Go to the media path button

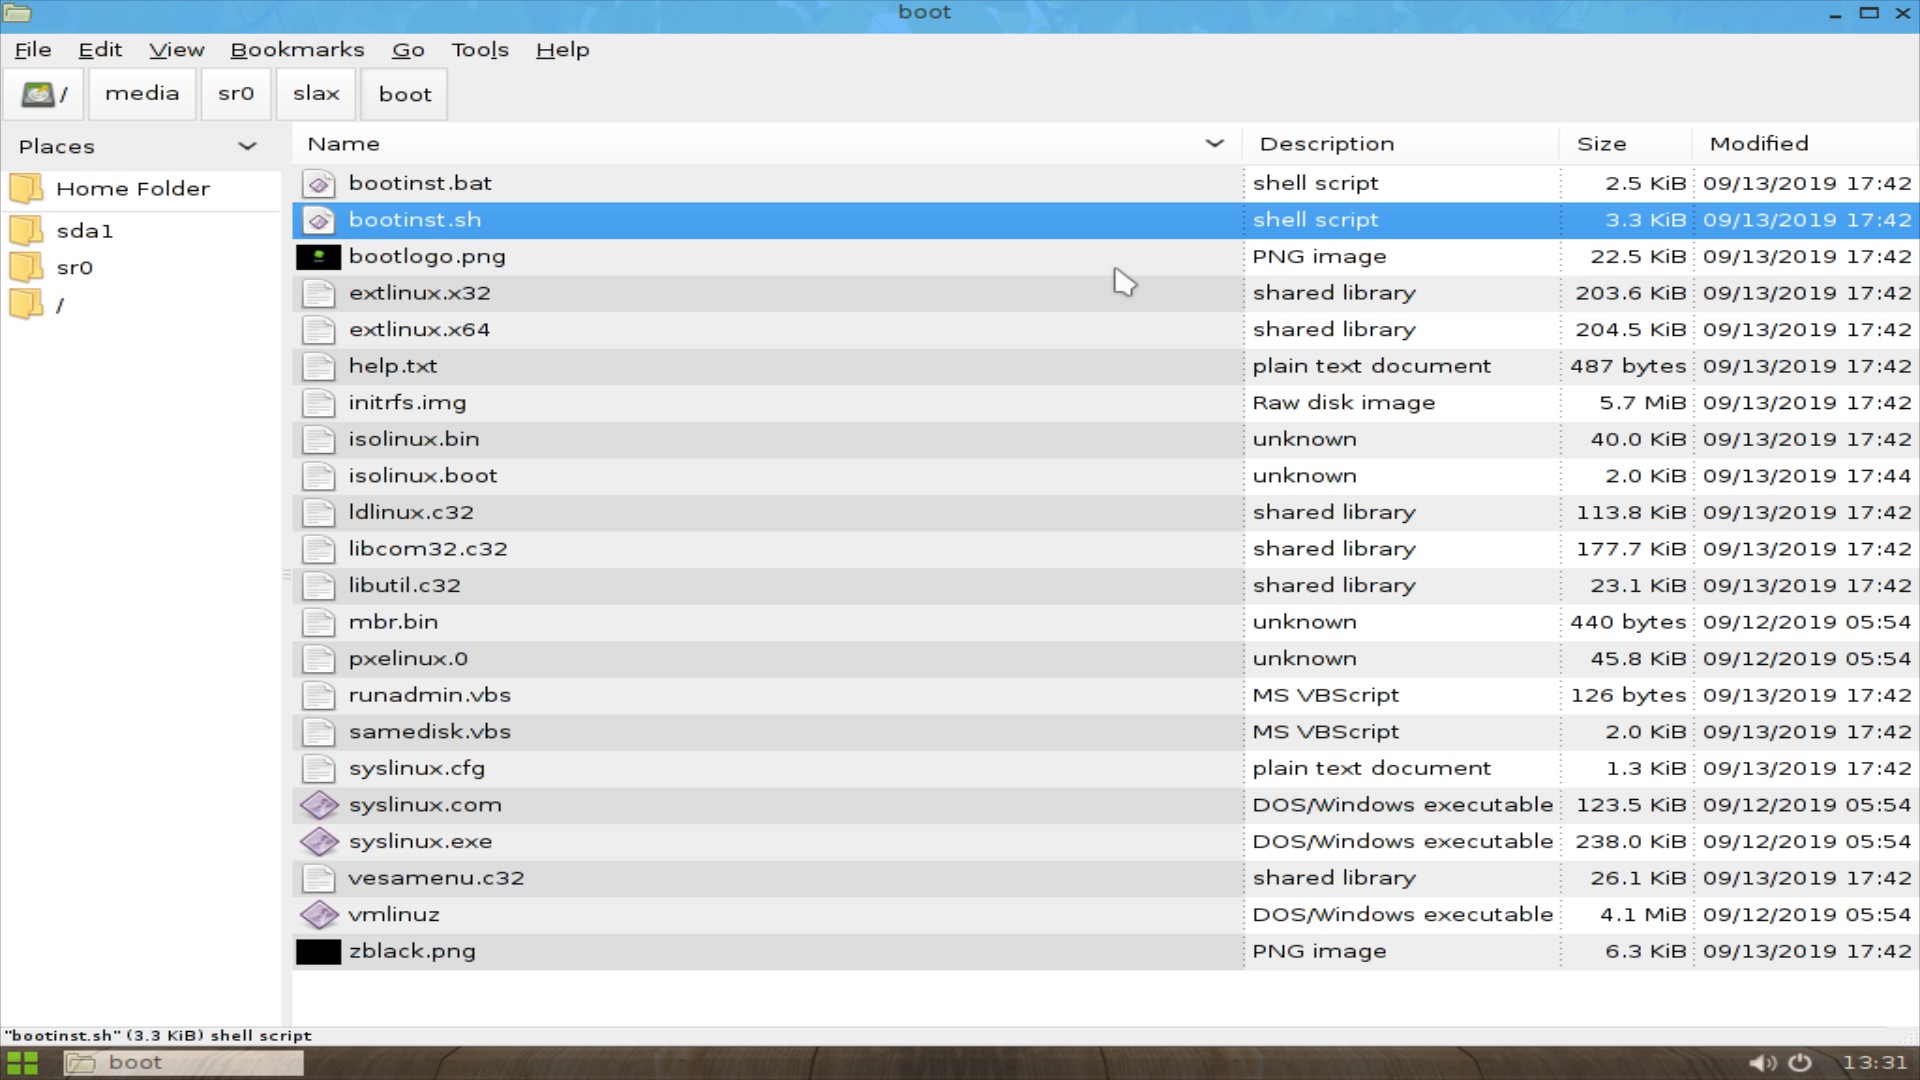(142, 94)
